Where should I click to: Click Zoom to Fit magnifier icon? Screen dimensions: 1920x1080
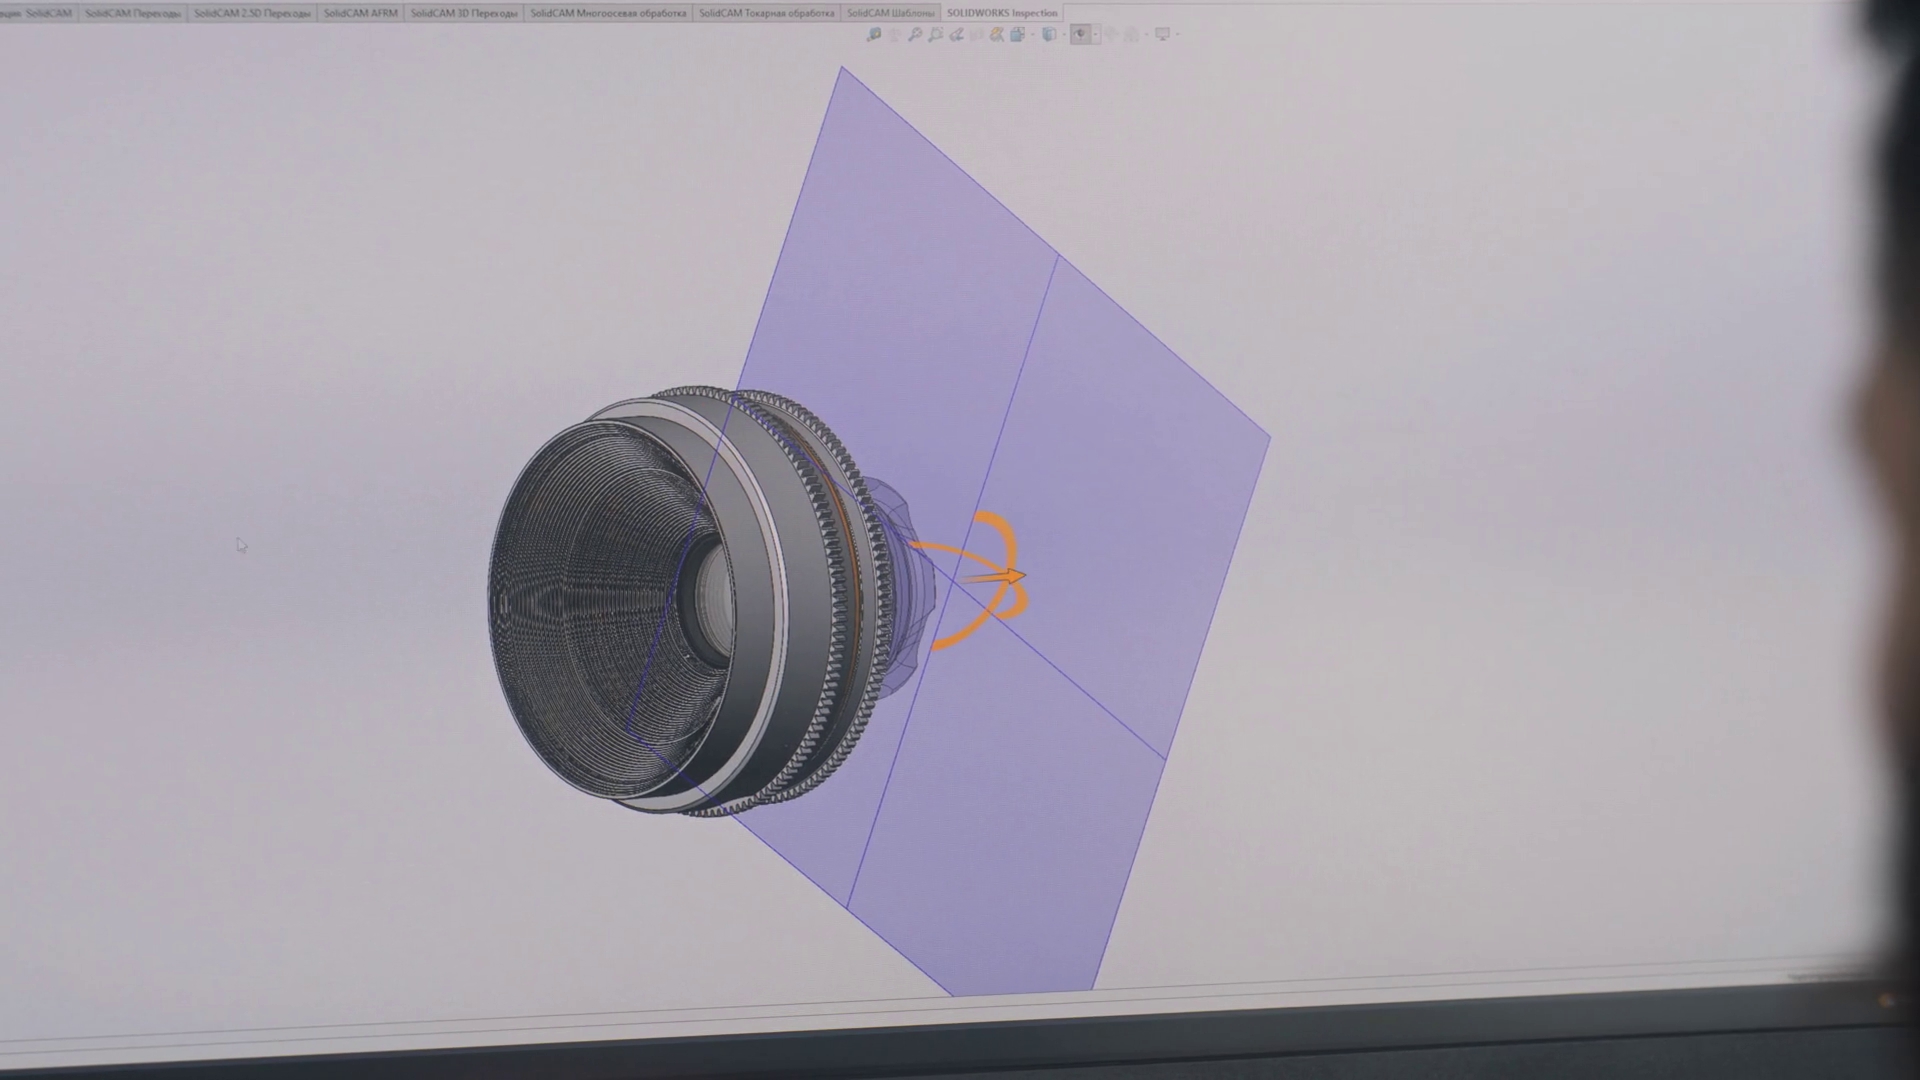pos(915,34)
